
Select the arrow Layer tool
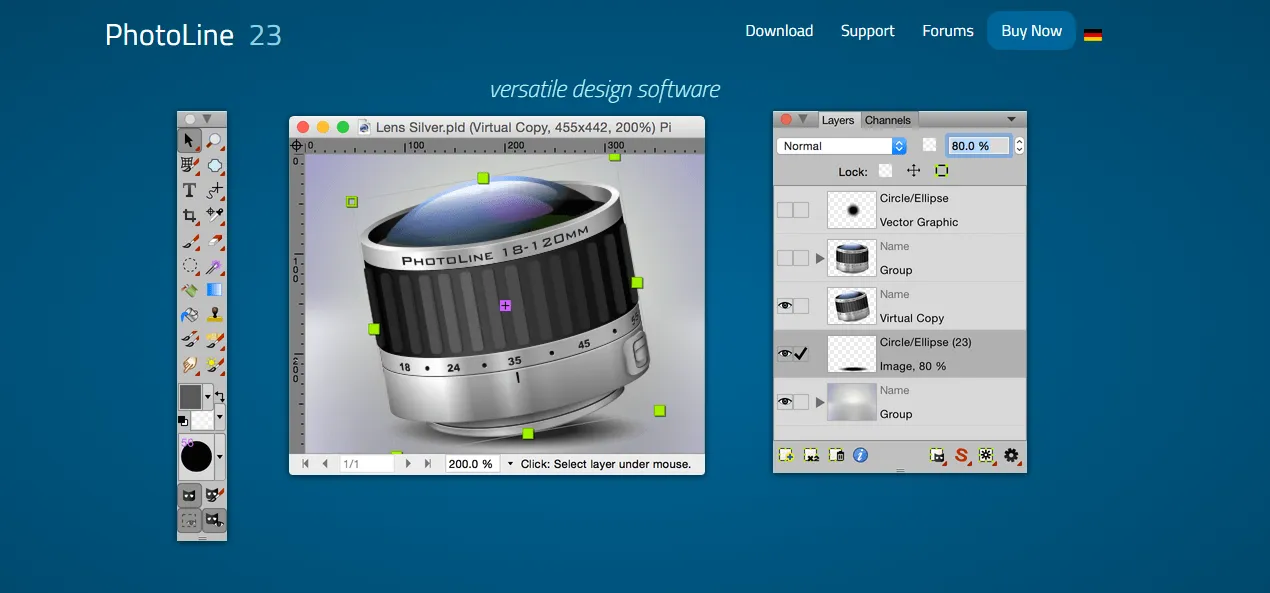coord(189,140)
